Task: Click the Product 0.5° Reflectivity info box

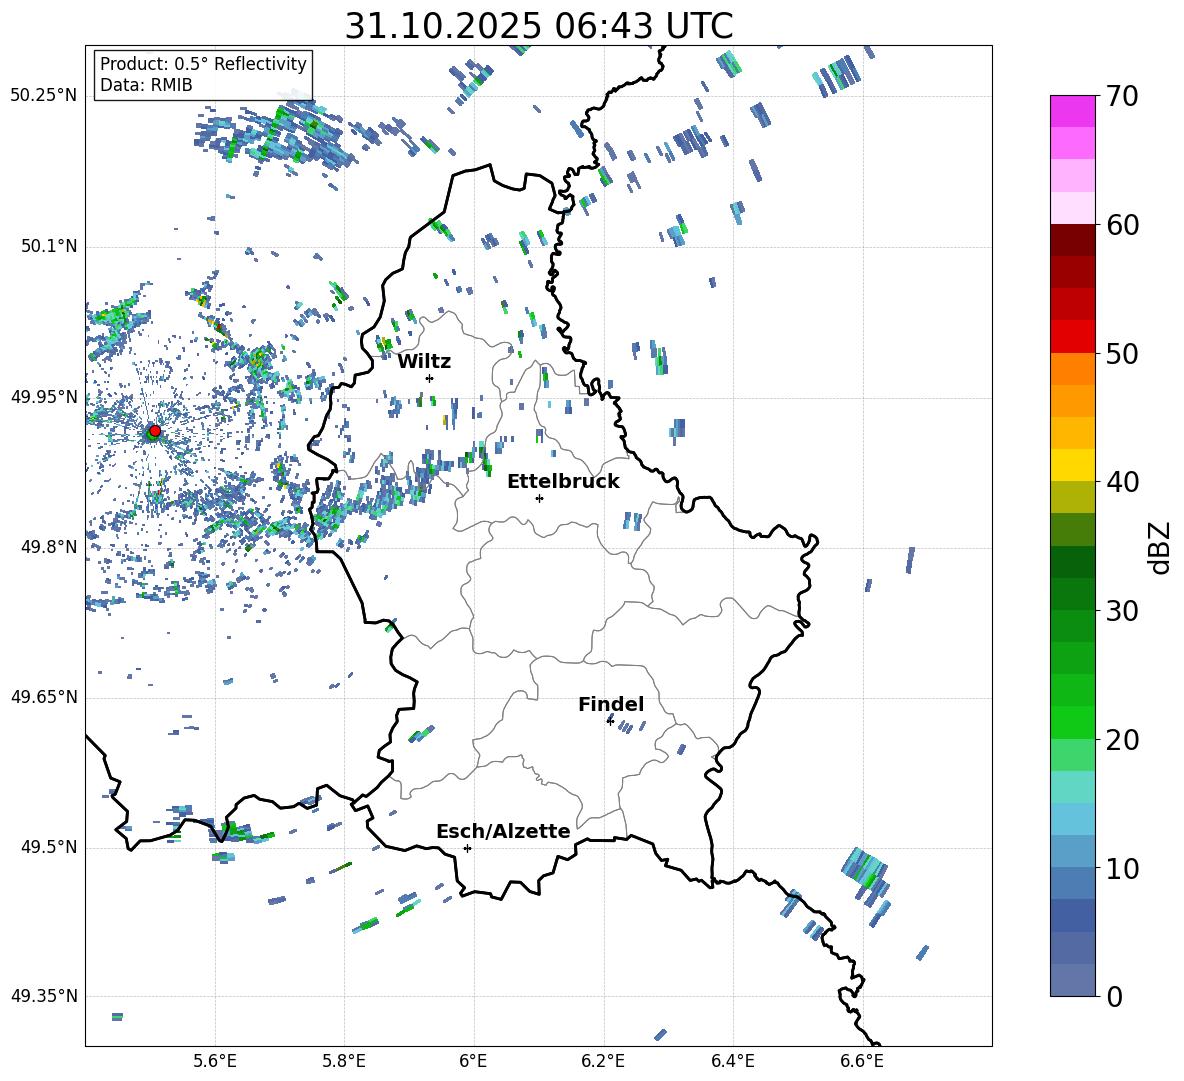Action: [x=203, y=75]
